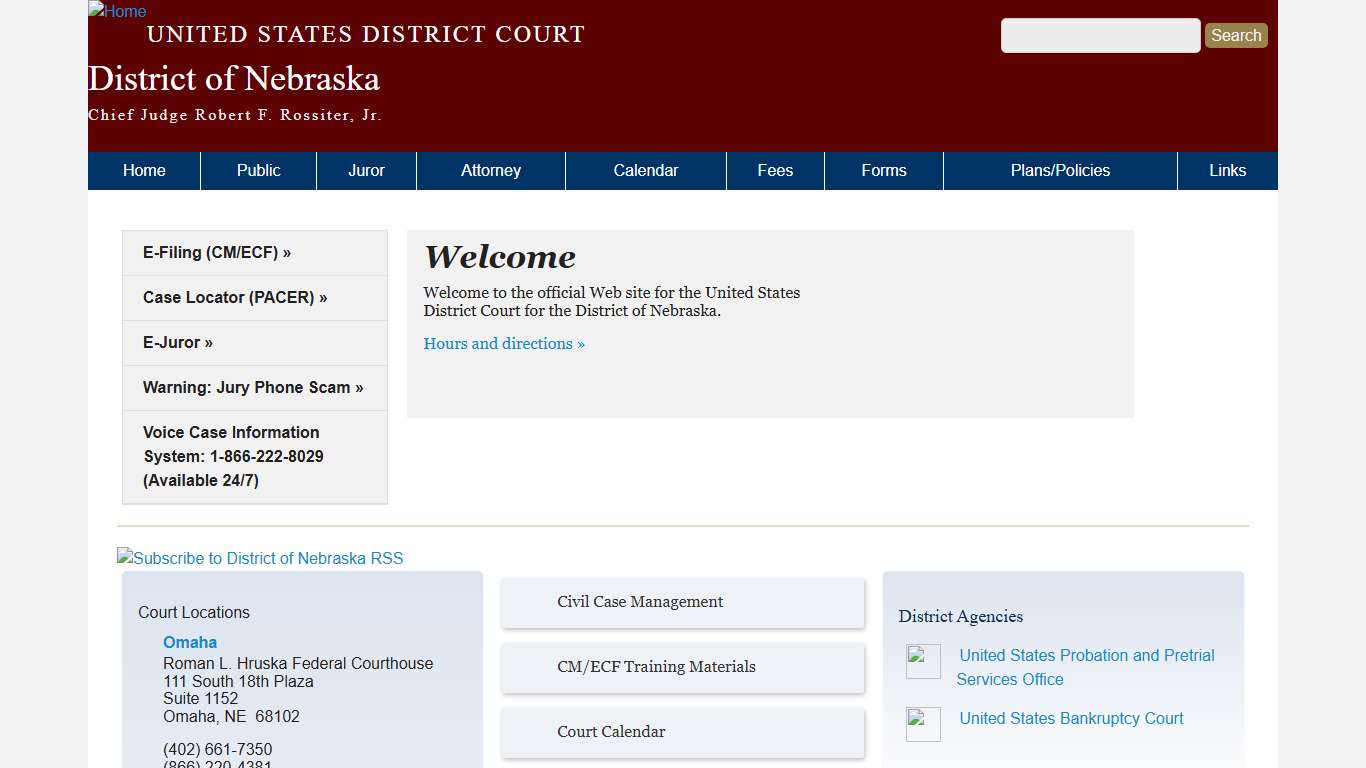Image resolution: width=1366 pixels, height=768 pixels.
Task: Switch to the Calendar section
Action: click(645, 170)
